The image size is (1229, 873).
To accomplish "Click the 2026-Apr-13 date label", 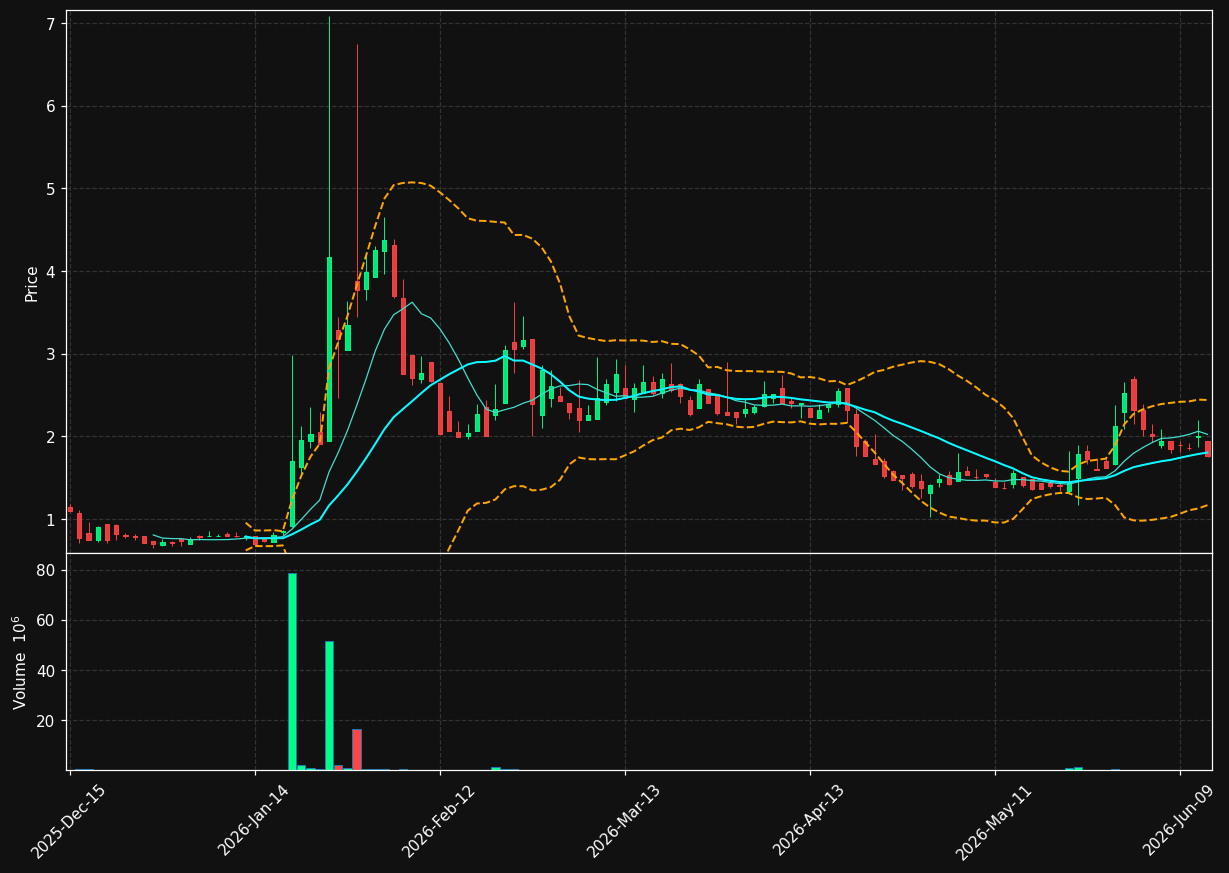I will [x=808, y=822].
